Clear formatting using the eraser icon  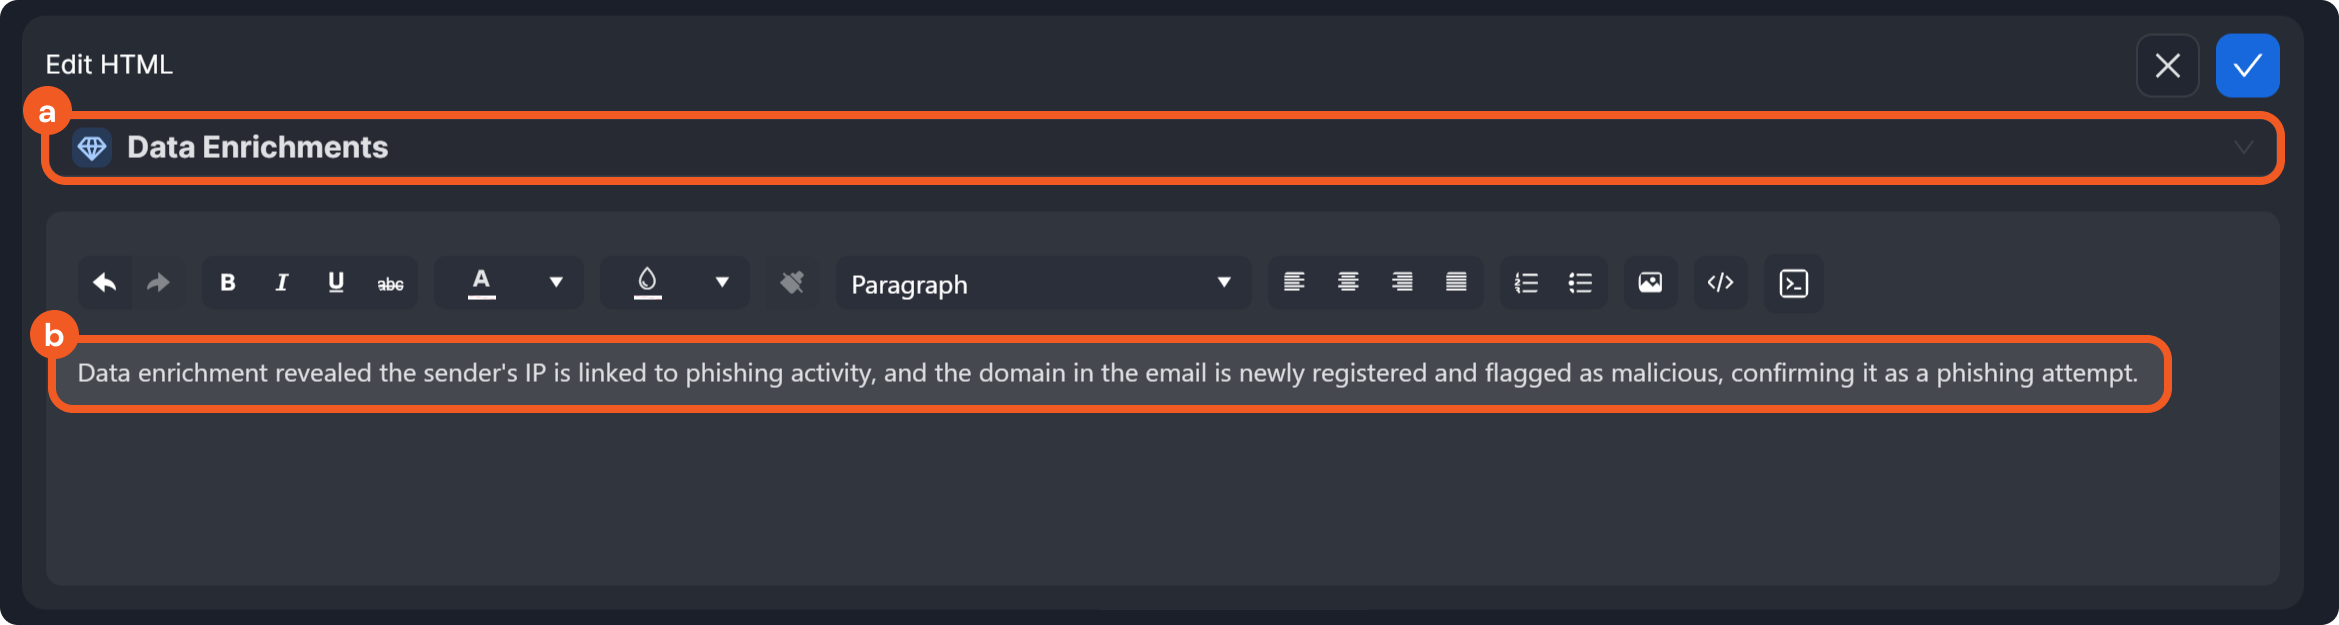tap(791, 283)
